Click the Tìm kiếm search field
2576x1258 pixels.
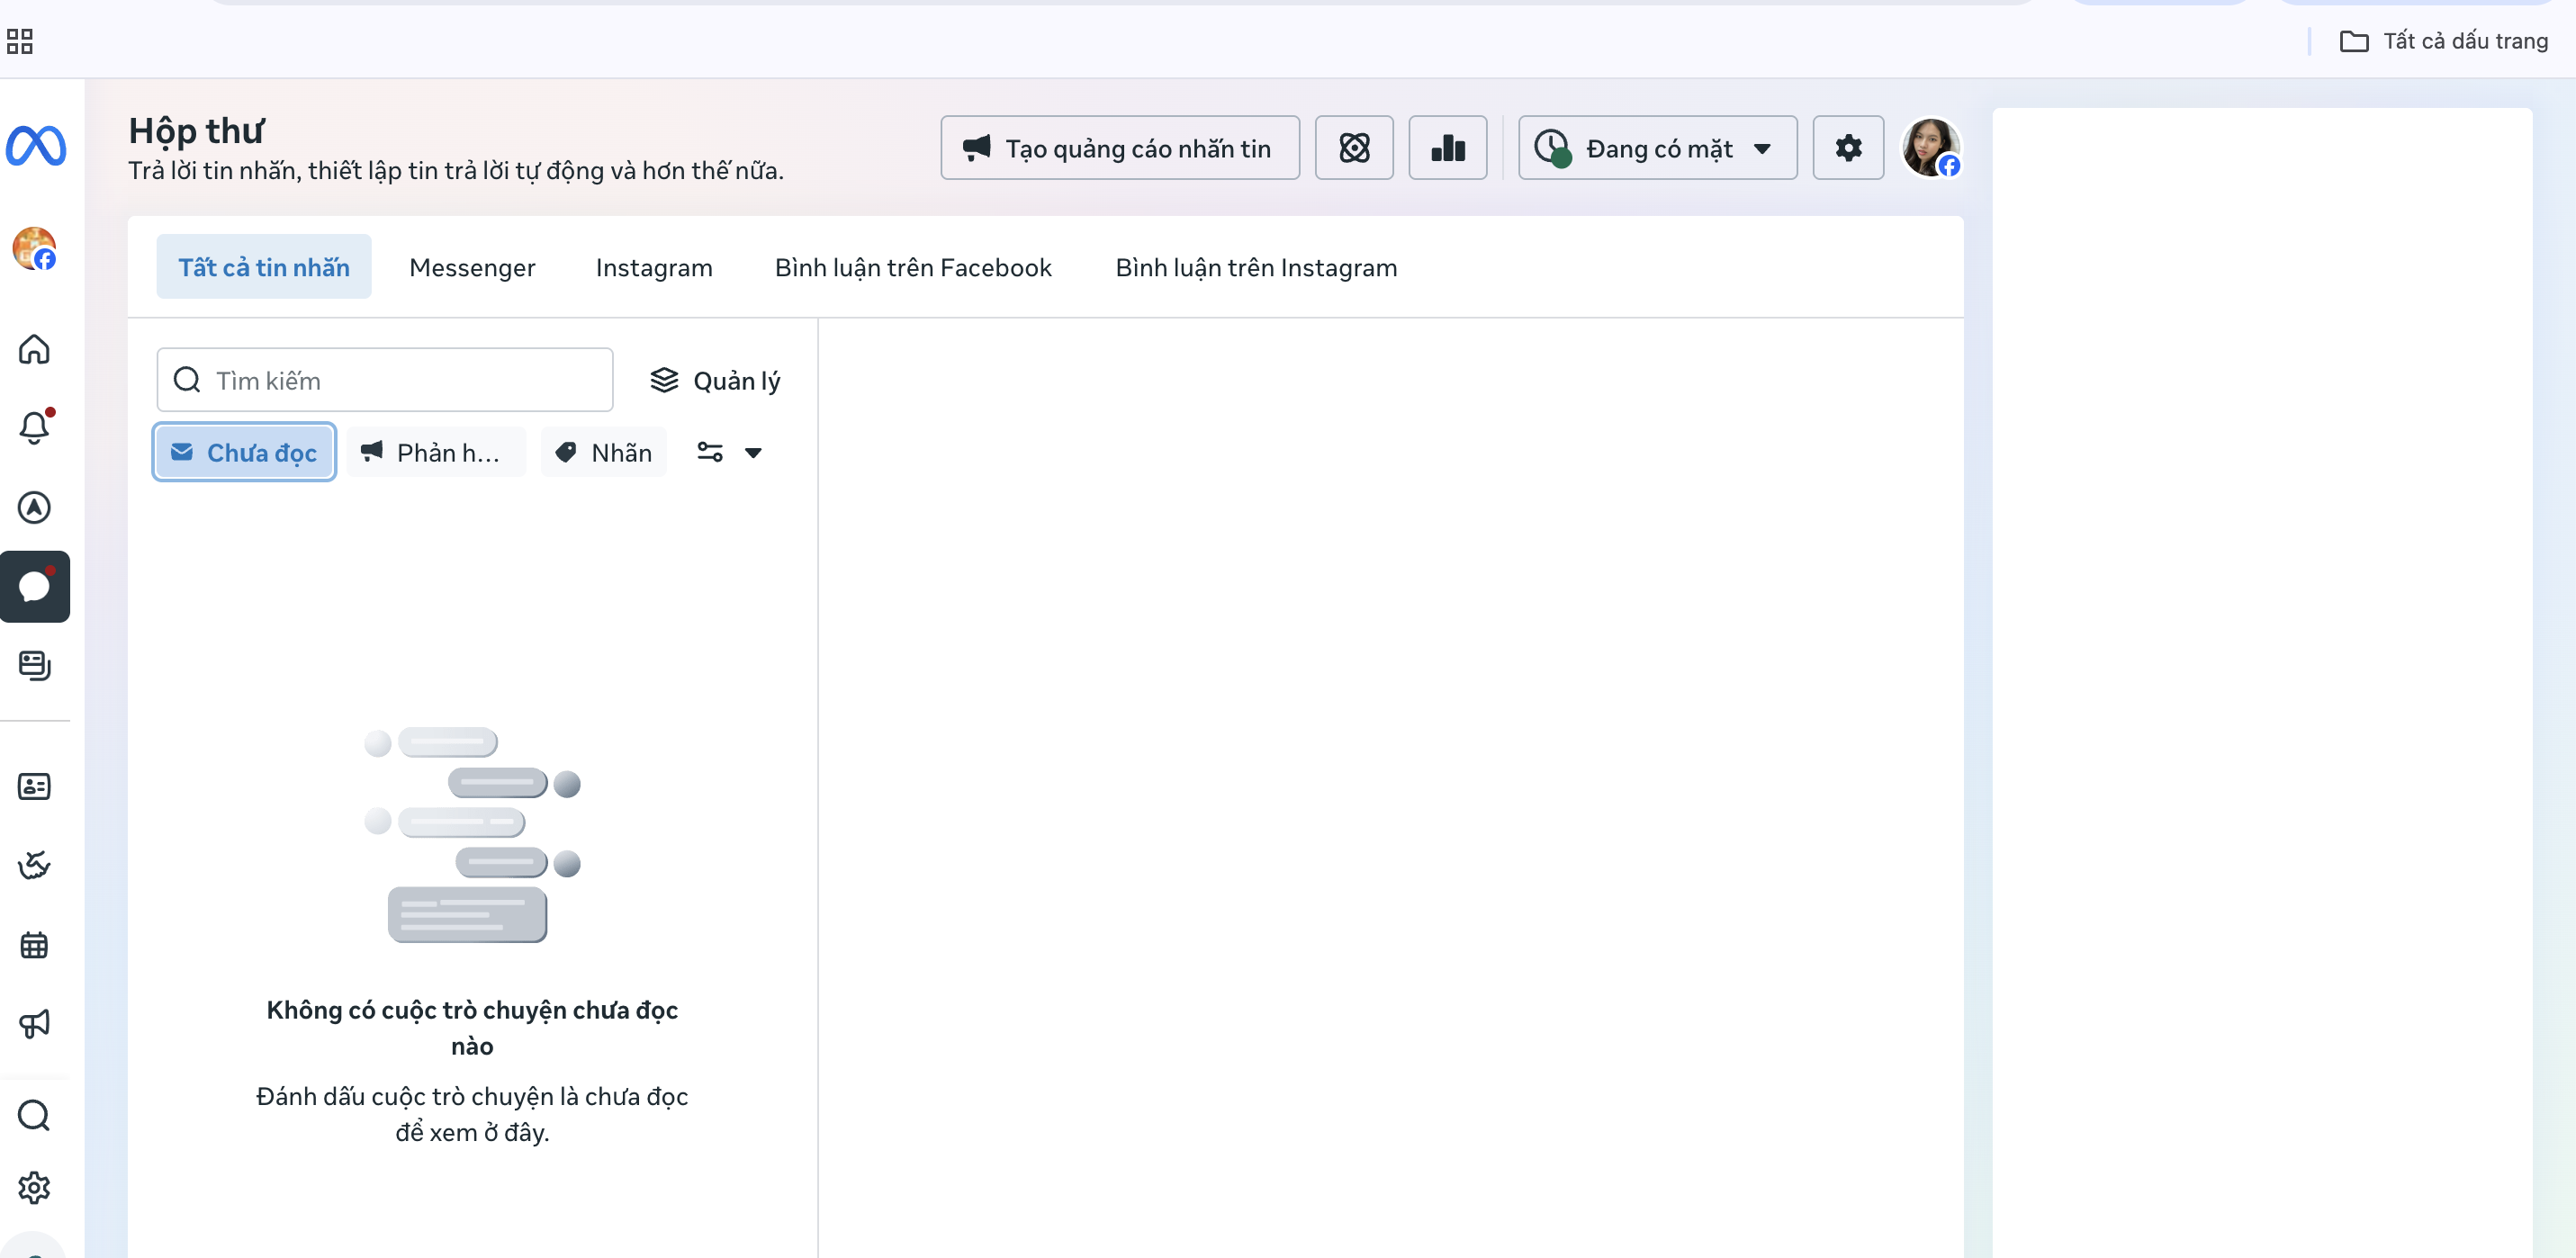[385, 381]
